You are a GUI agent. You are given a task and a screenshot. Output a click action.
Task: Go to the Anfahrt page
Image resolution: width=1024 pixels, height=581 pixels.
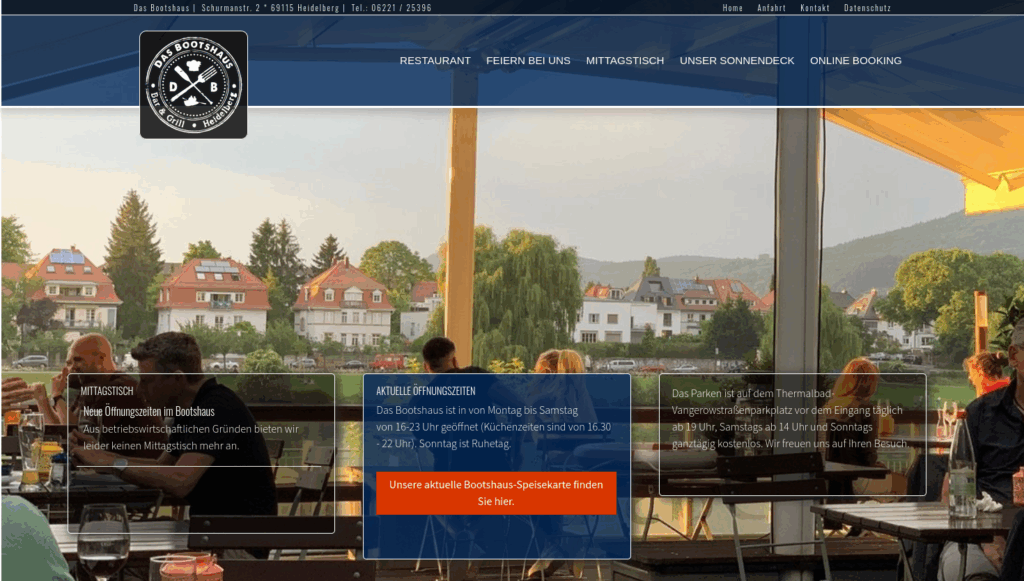click(x=771, y=8)
